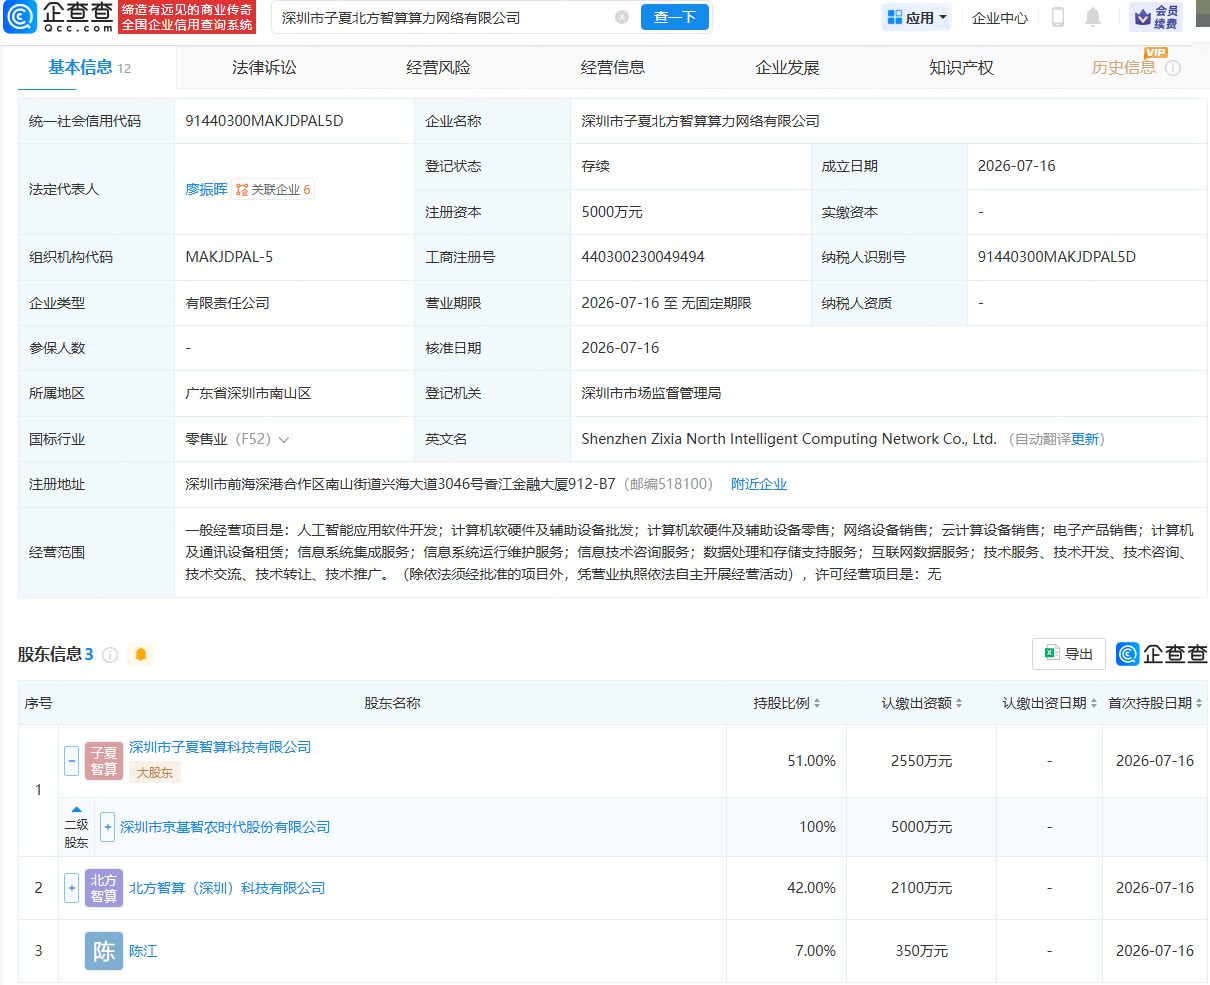Collapse the 深圳市子夏智算科技有限公司 shareholder row
The image size is (1210, 985).
71,761
